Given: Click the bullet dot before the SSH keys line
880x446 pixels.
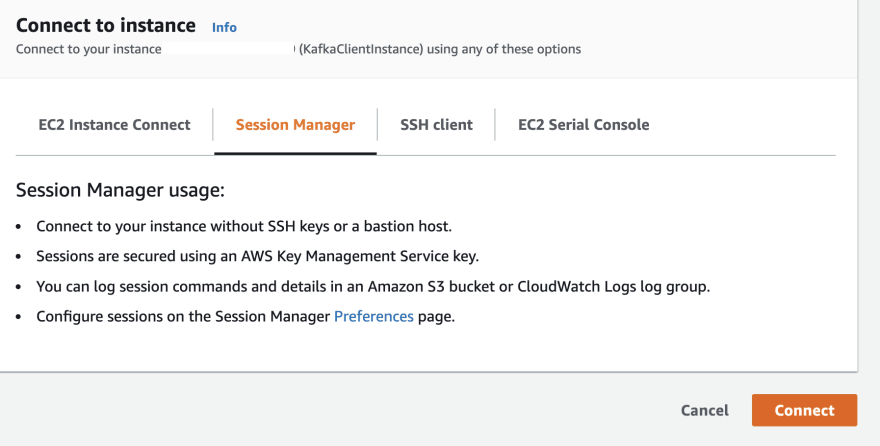Looking at the screenshot, I should pyautogui.click(x=22, y=227).
